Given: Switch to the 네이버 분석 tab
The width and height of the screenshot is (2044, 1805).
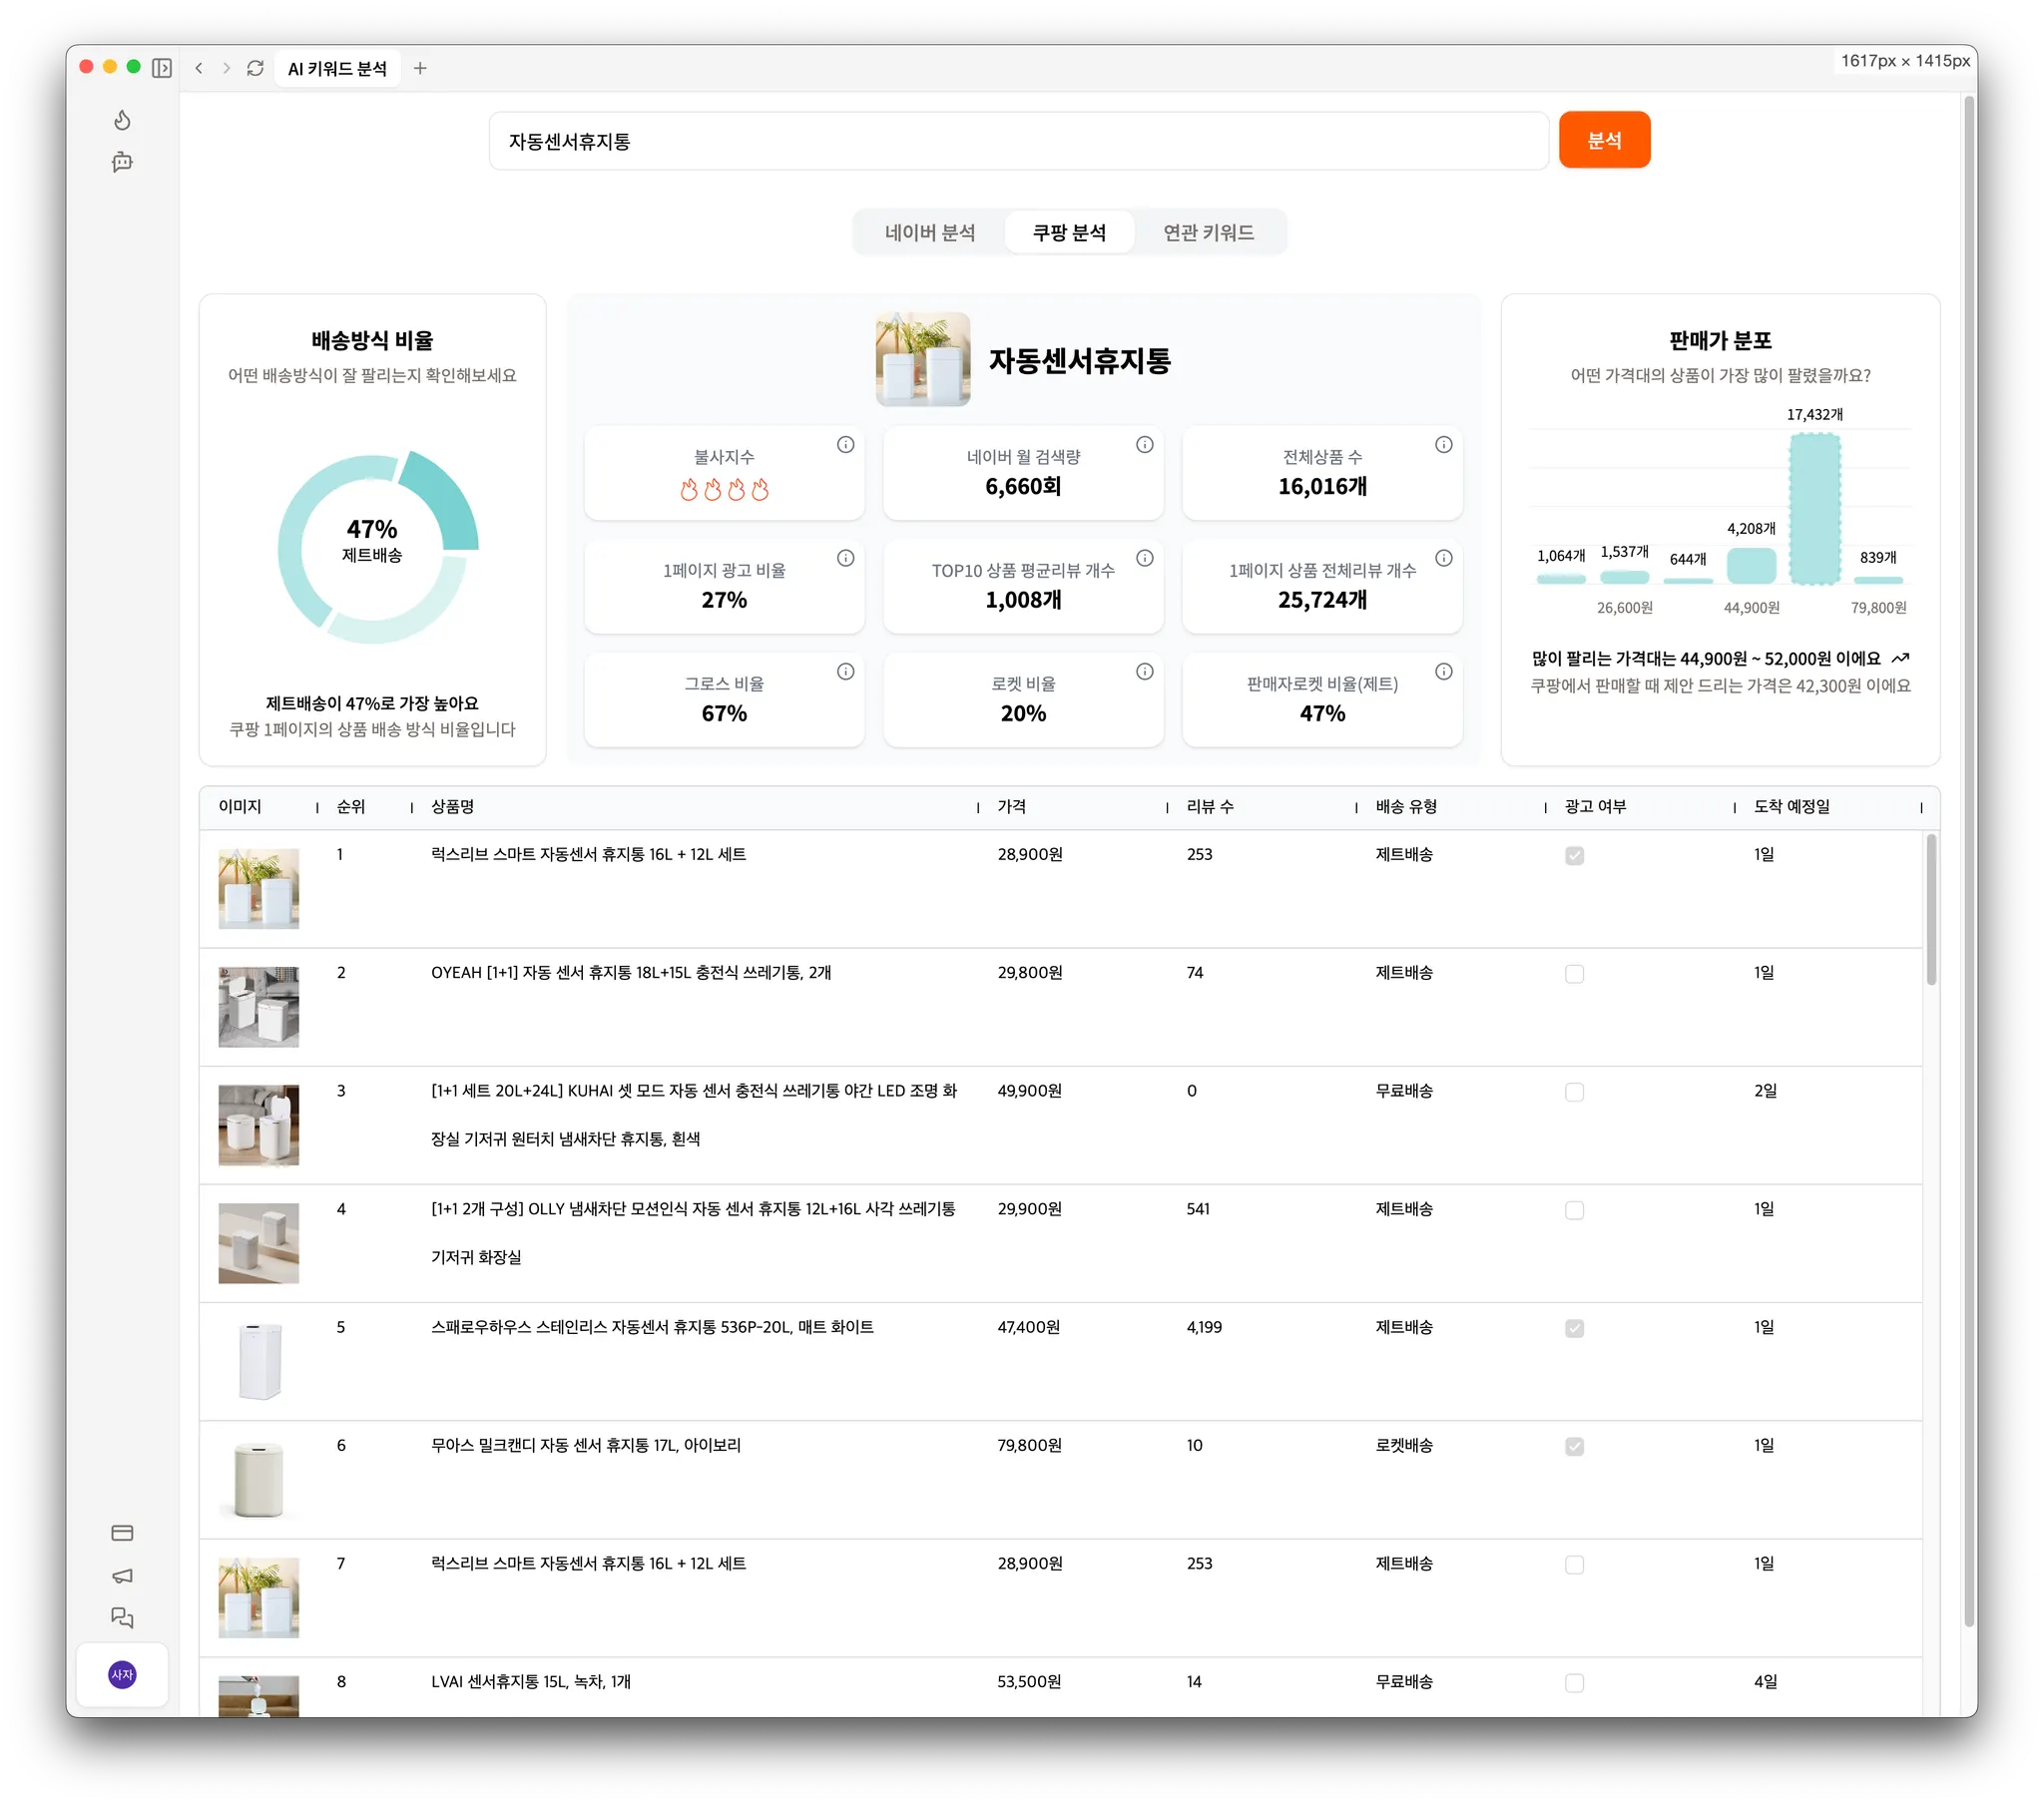Looking at the screenshot, I should pyautogui.click(x=929, y=232).
